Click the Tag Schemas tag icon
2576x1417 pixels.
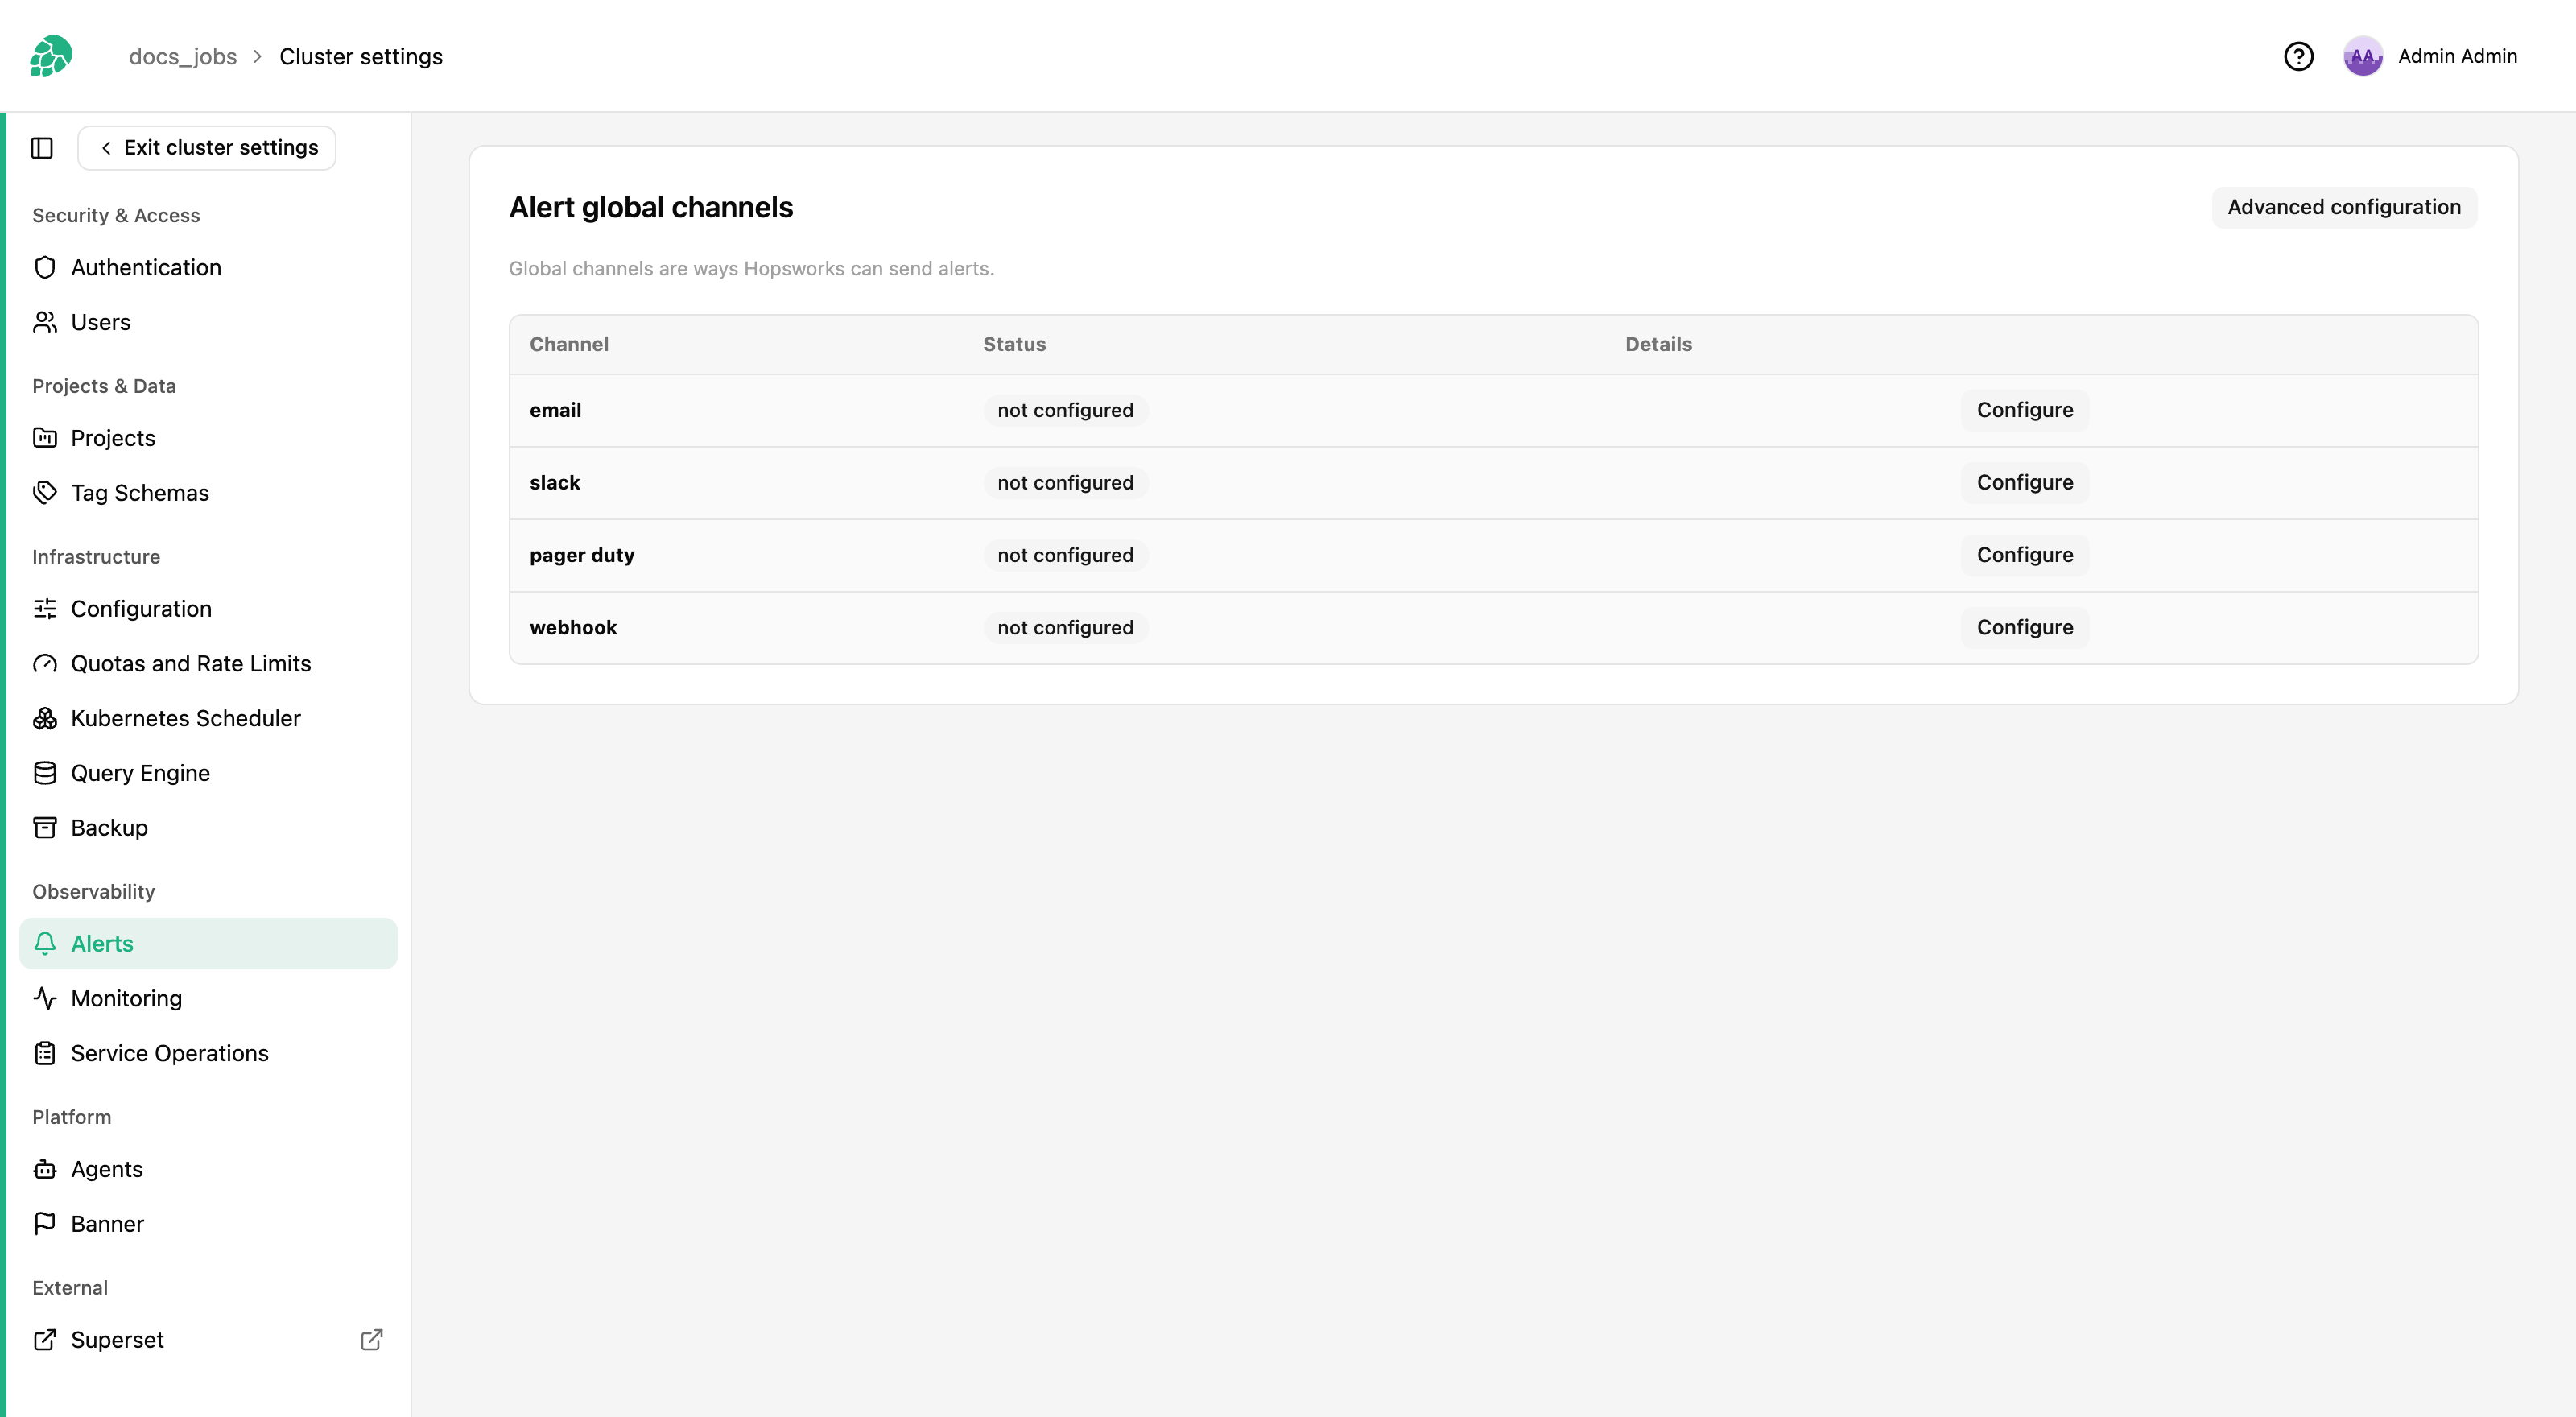[45, 493]
